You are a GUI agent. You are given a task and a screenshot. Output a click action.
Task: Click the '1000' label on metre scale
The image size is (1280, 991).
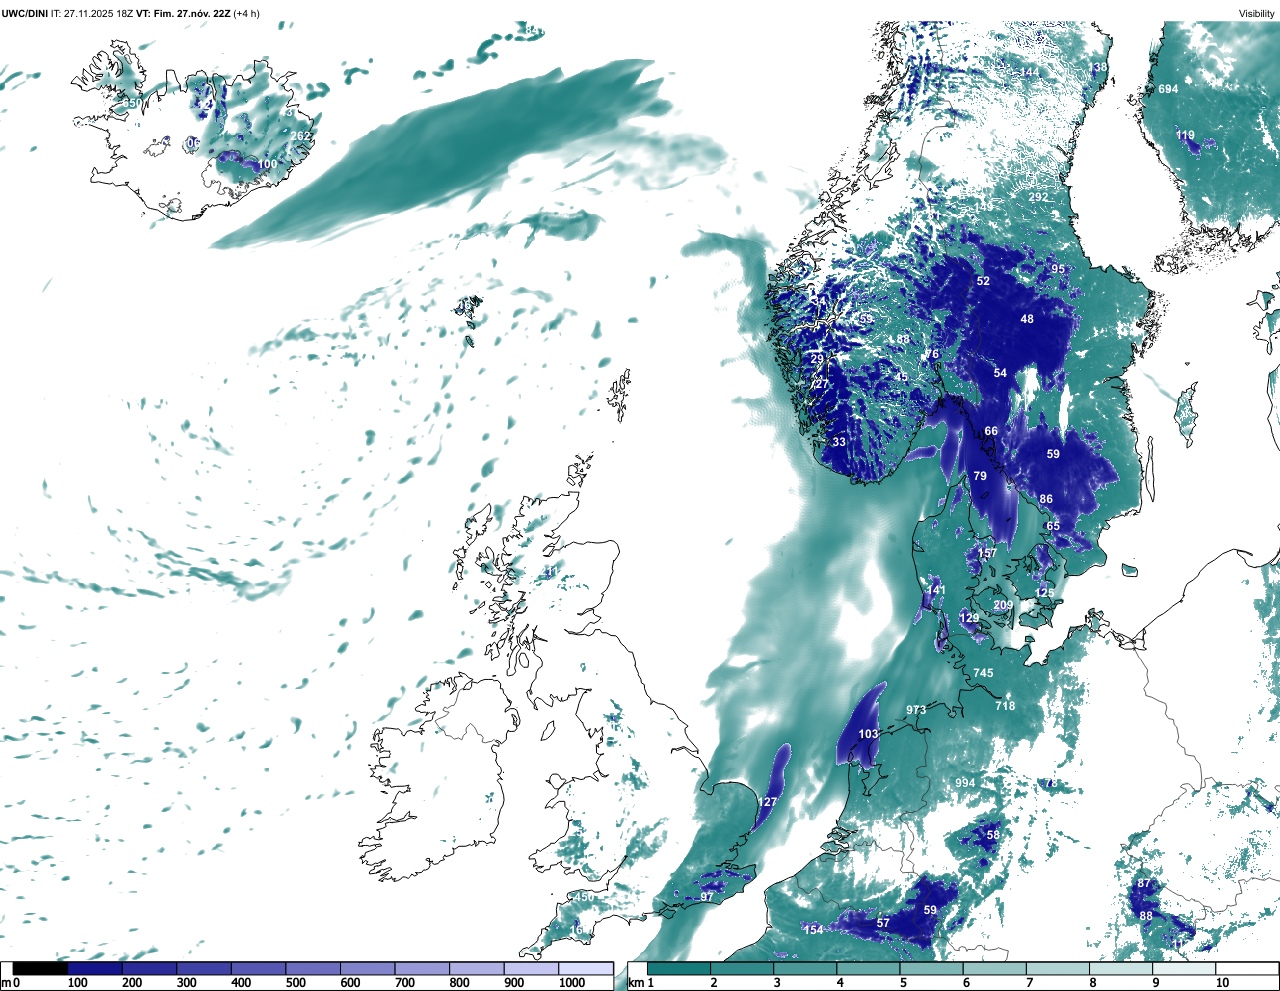click(x=572, y=983)
